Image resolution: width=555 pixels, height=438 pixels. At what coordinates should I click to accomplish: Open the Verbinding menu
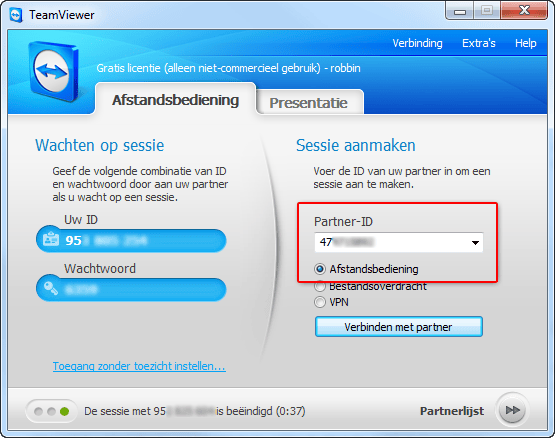[x=417, y=43]
